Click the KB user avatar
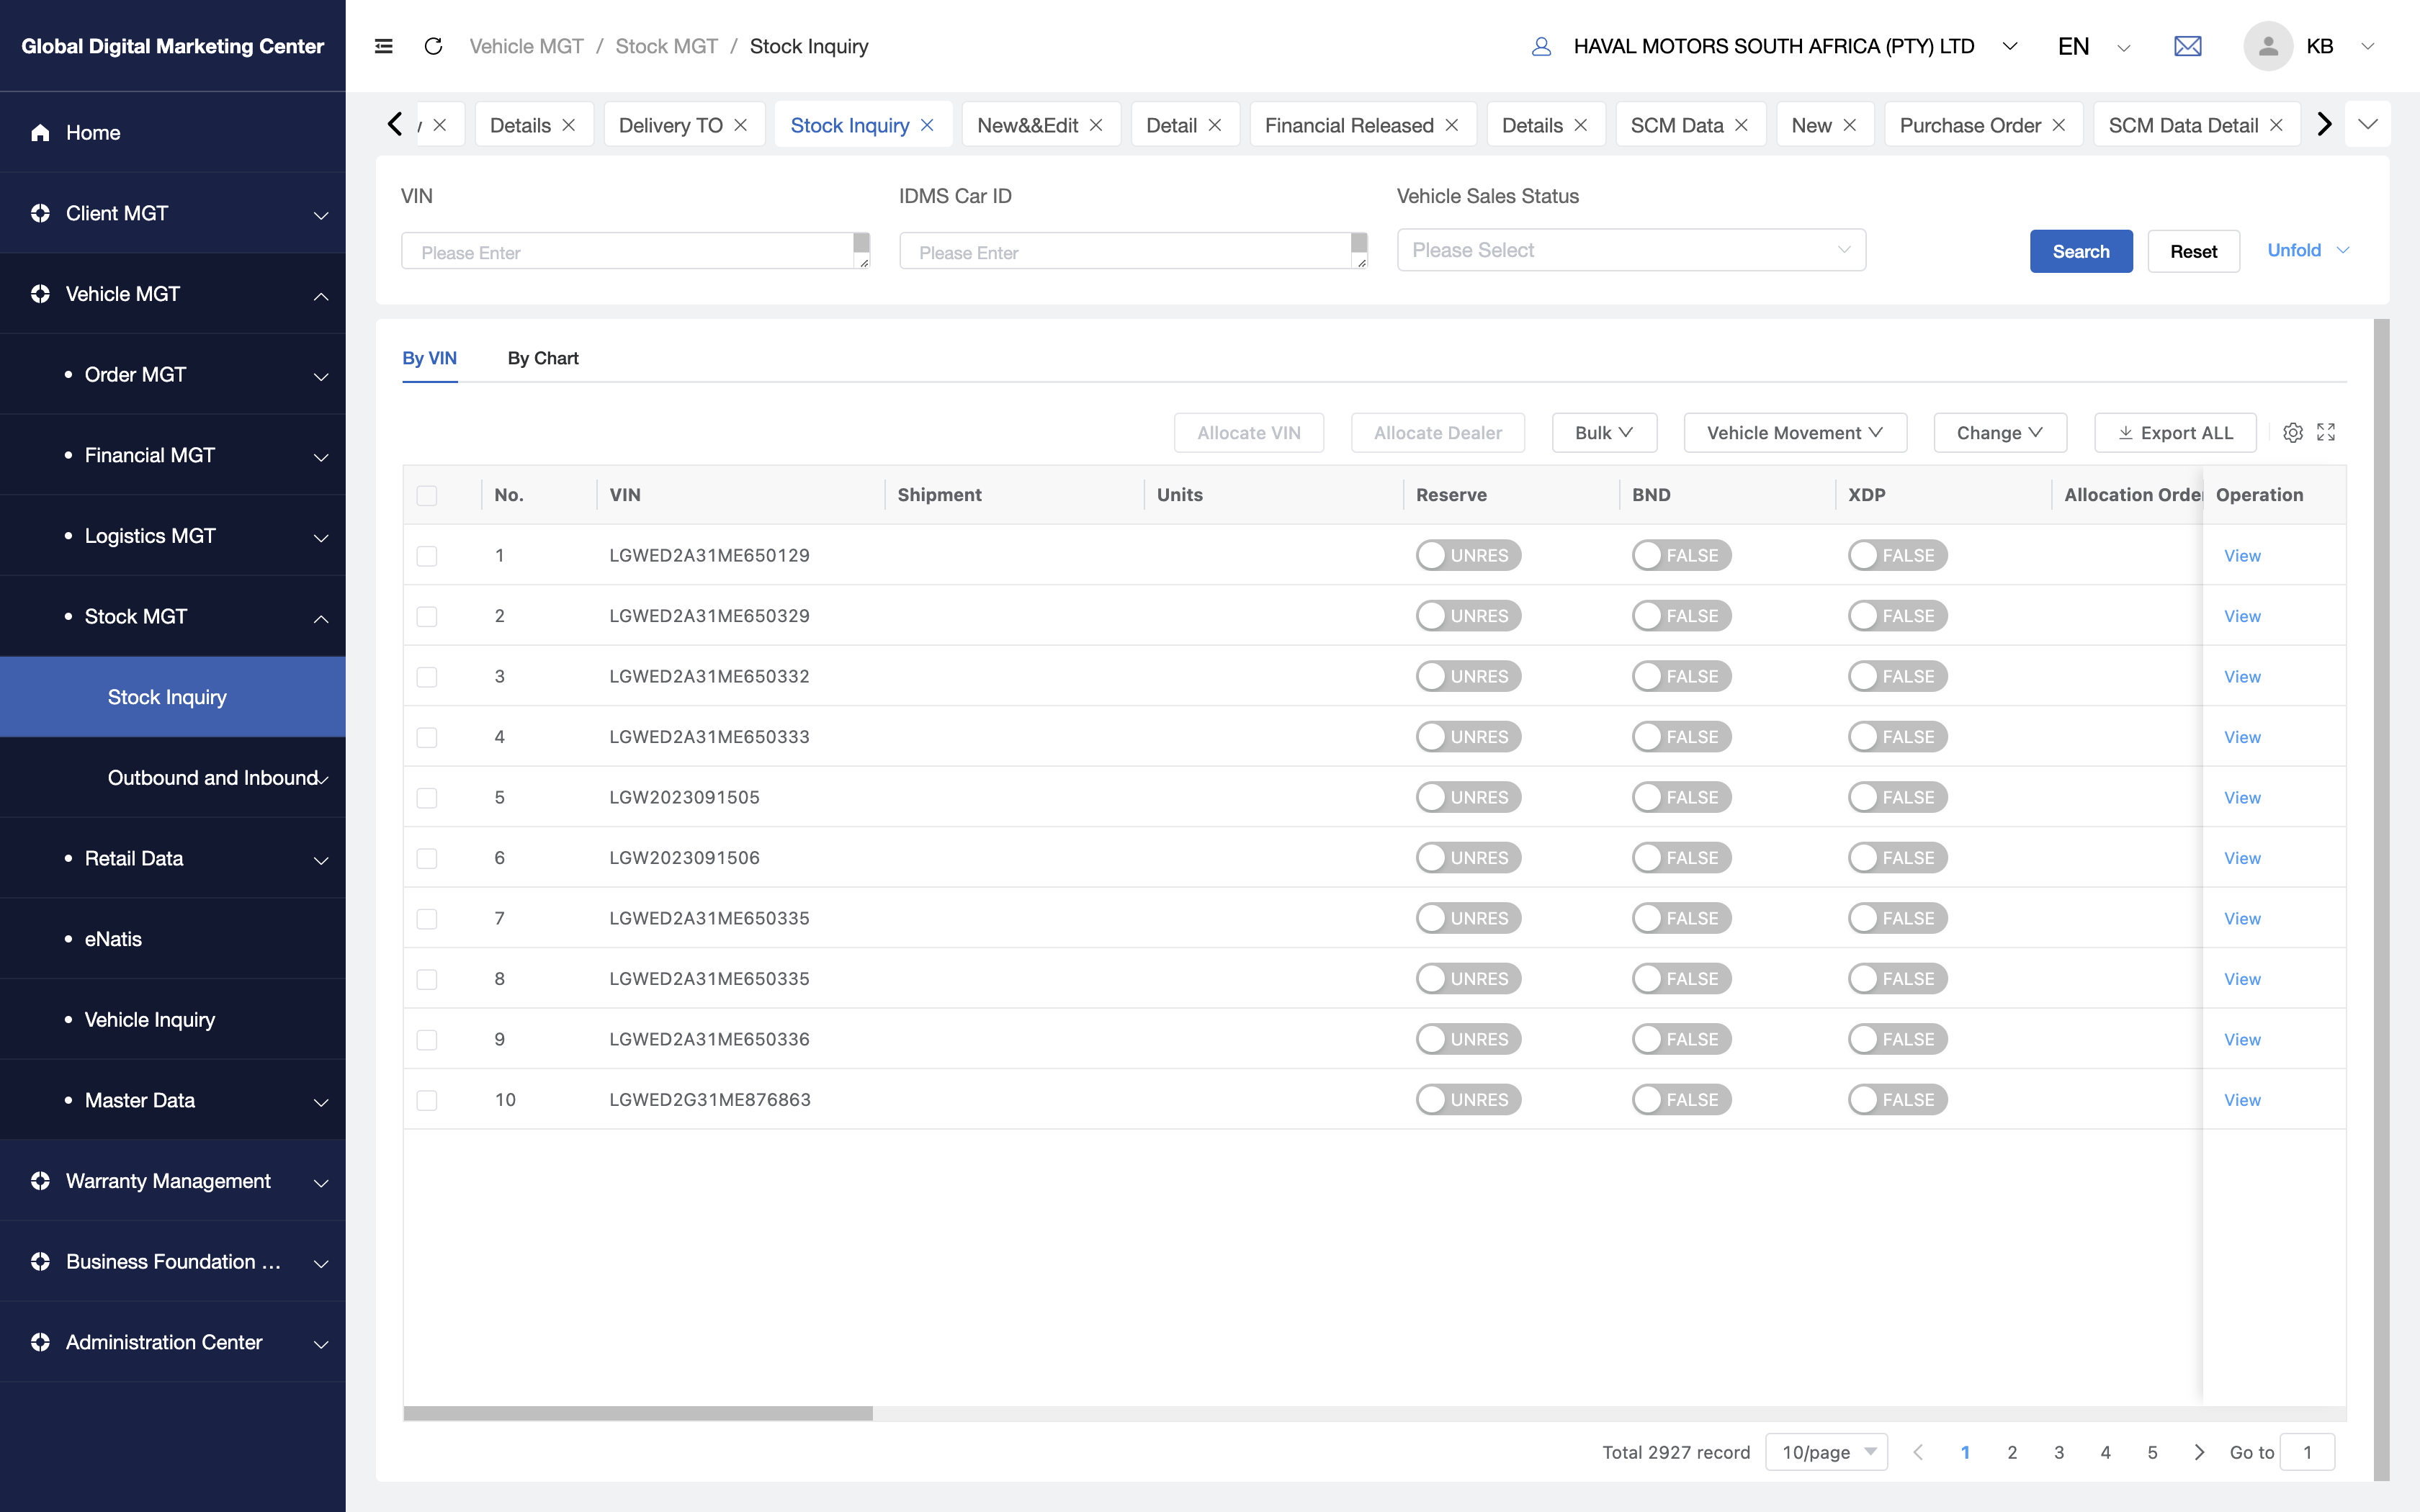The image size is (2420, 1512). [2268, 46]
